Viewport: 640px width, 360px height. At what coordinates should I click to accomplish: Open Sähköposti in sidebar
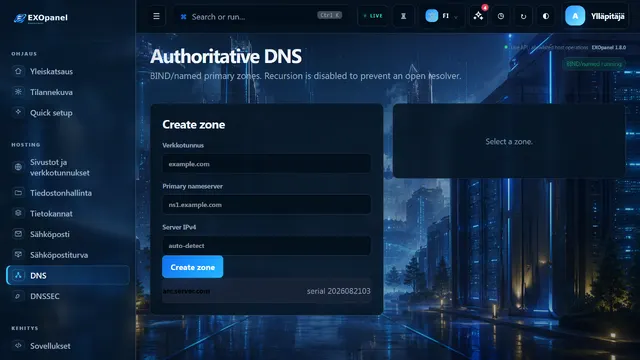(68, 234)
